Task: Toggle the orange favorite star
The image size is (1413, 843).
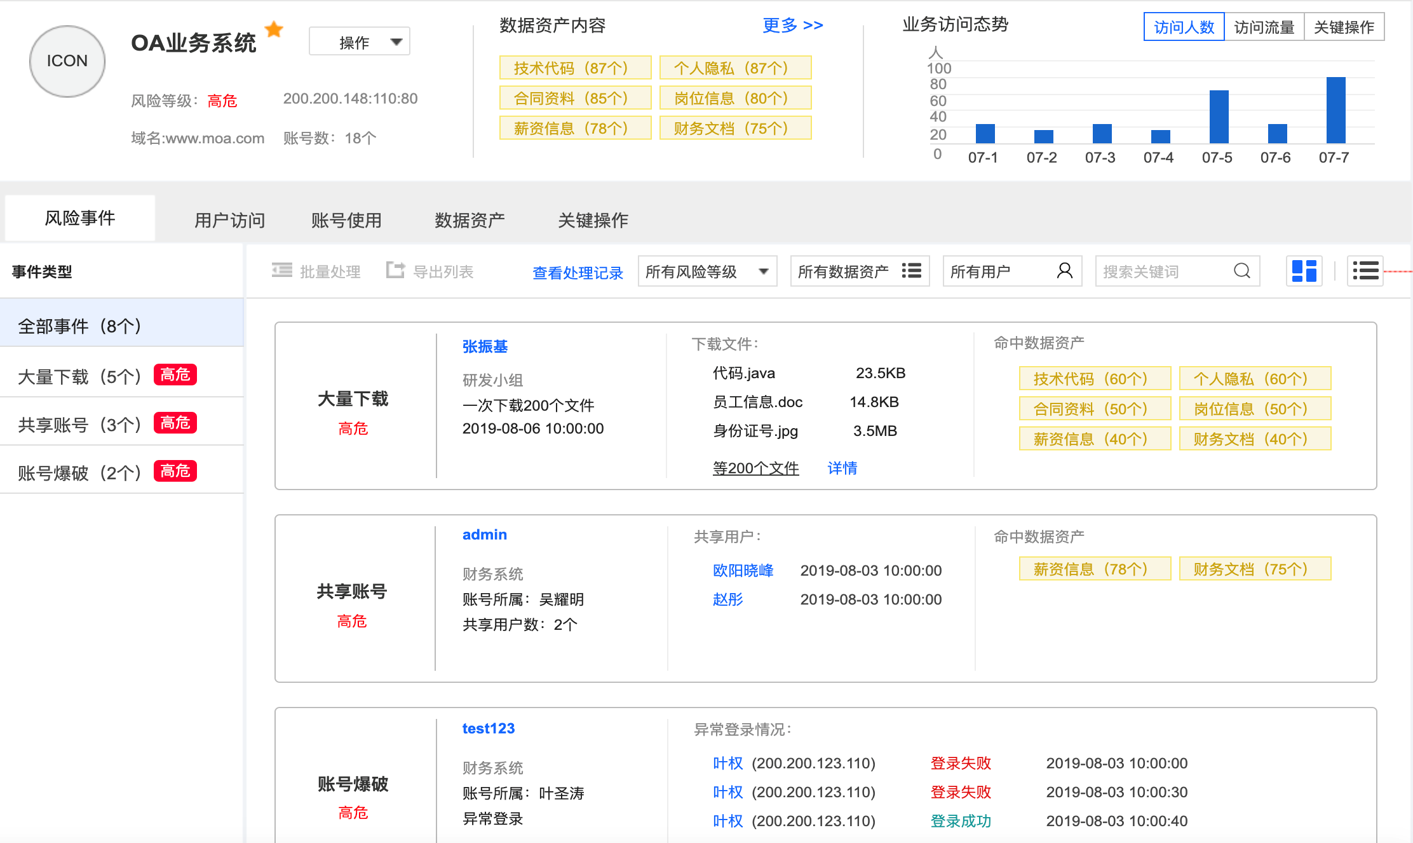Action: (x=274, y=30)
